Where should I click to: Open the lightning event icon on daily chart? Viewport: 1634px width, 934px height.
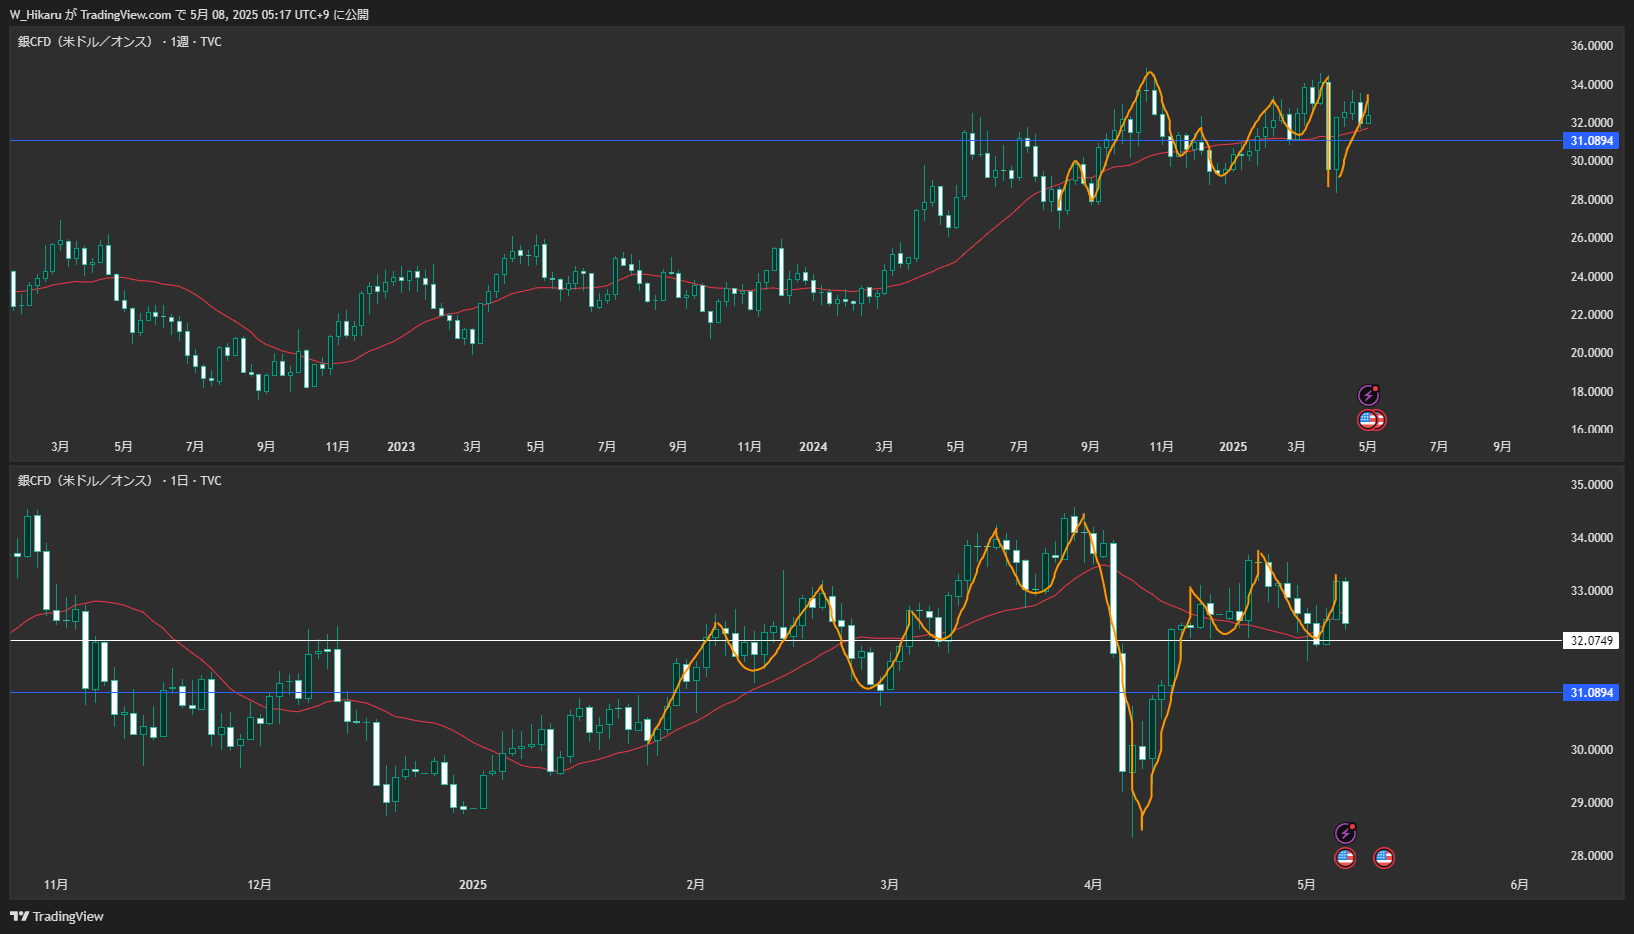[x=1346, y=833]
